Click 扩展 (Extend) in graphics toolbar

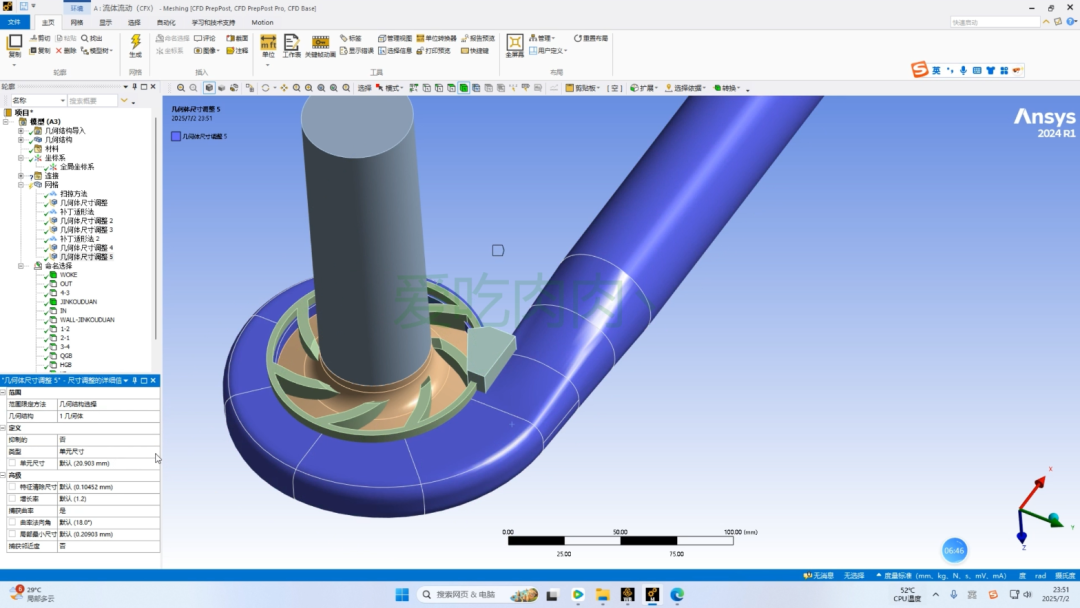coord(644,88)
